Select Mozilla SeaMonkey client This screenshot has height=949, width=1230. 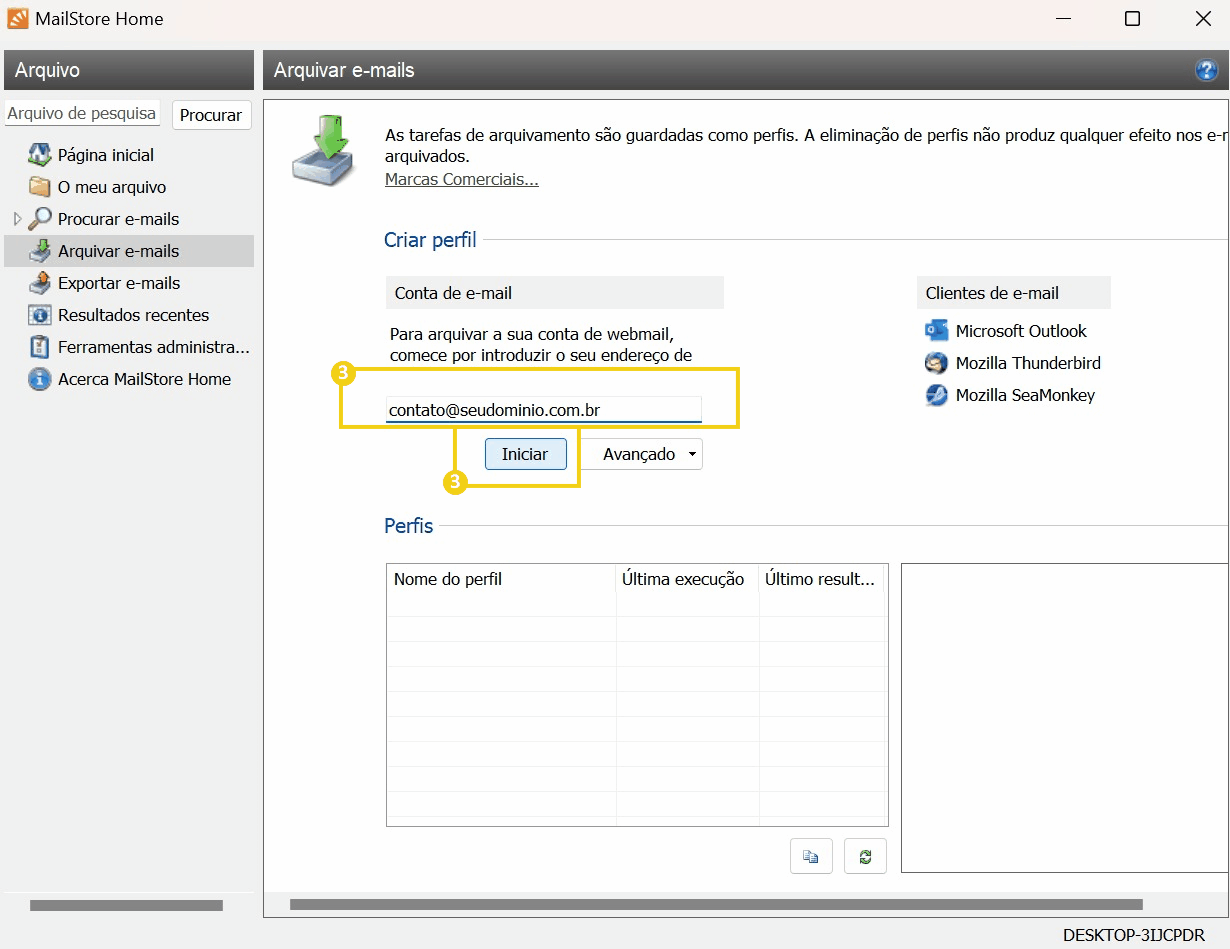click(x=1022, y=395)
